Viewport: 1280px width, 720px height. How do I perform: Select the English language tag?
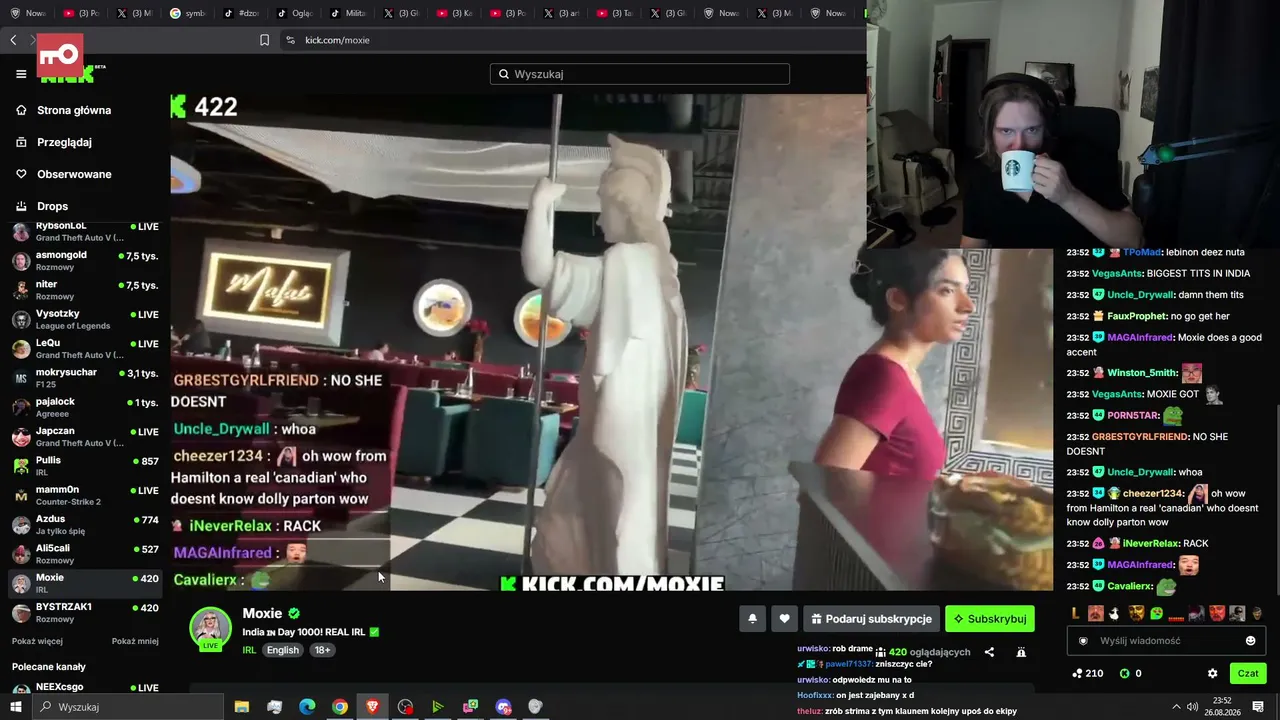coord(283,650)
